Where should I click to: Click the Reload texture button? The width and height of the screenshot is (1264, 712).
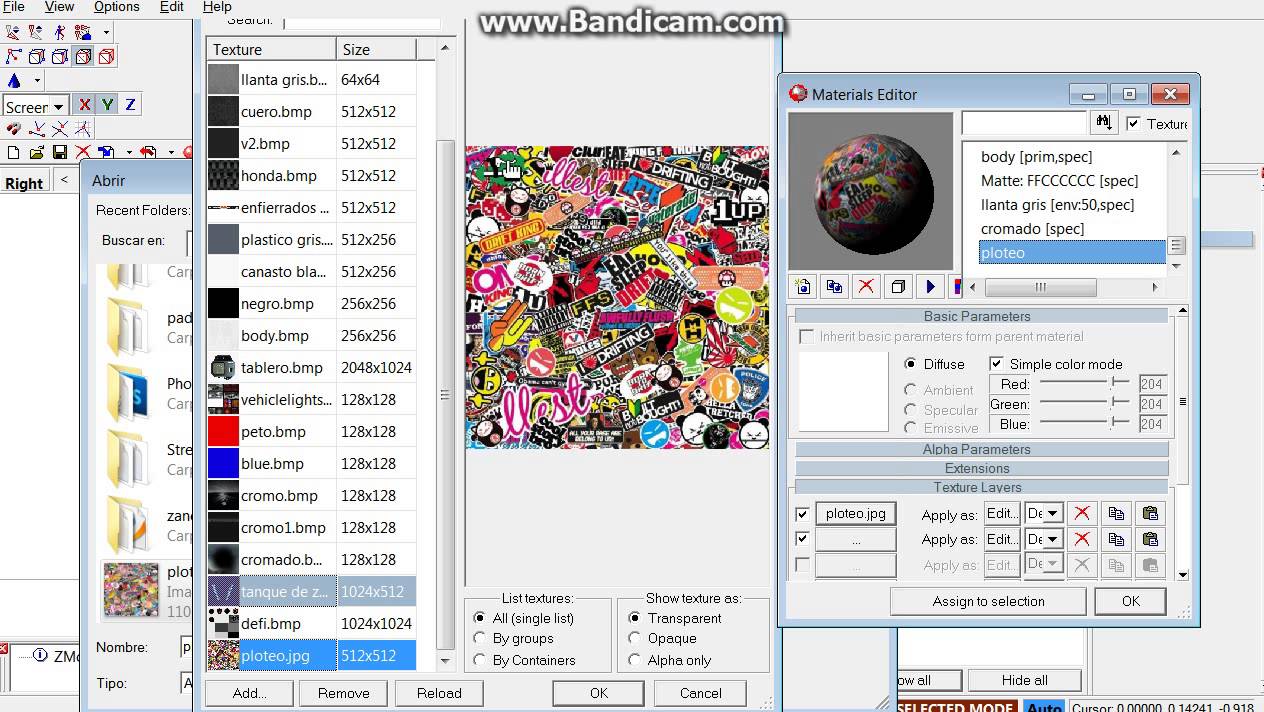pos(439,693)
